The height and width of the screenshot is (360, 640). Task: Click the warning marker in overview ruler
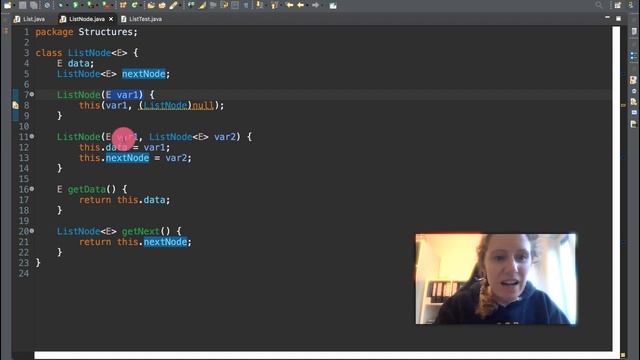click(x=623, y=105)
